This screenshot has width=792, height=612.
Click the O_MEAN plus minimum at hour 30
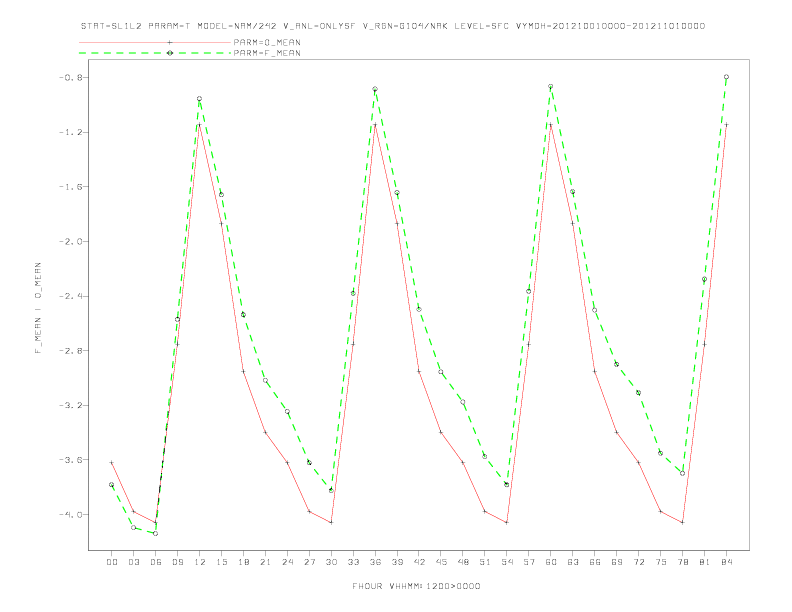coord(331,523)
